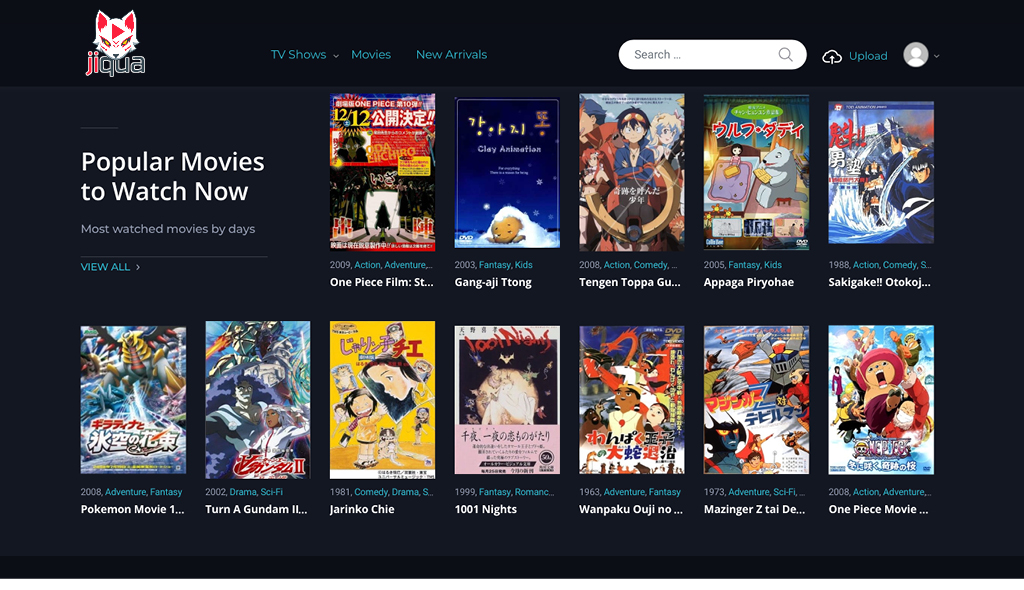
Task: Click Fantasy genre under Wanpaku Ouji
Action: point(665,492)
